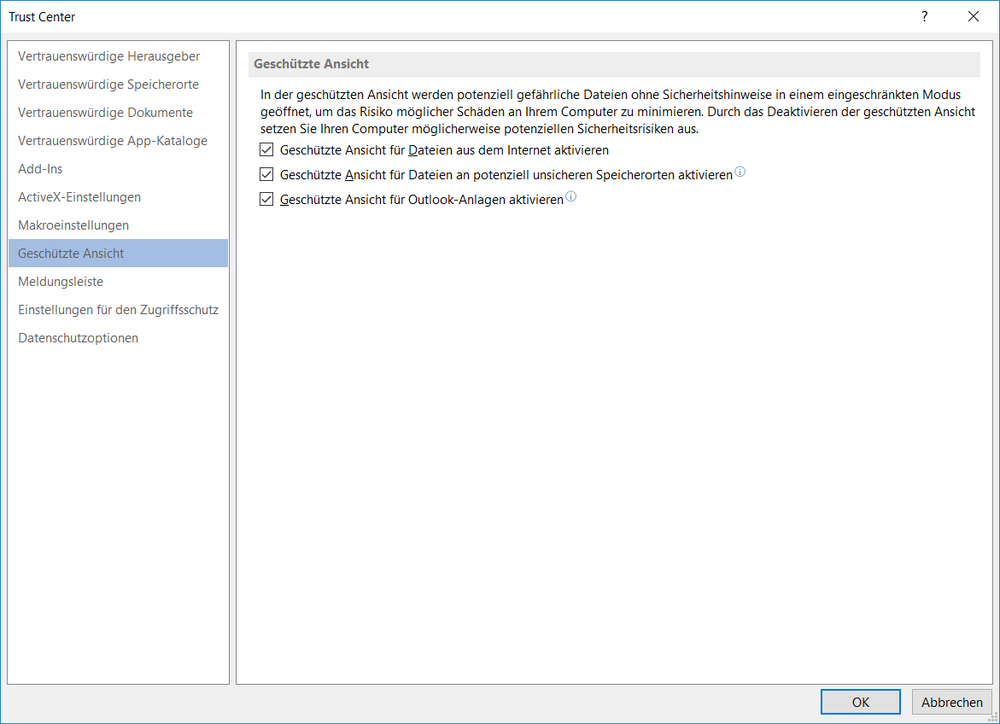Image resolution: width=1000 pixels, height=724 pixels.
Task: Toggle protected view for unsicheren Speicherorten
Action: [x=266, y=175]
